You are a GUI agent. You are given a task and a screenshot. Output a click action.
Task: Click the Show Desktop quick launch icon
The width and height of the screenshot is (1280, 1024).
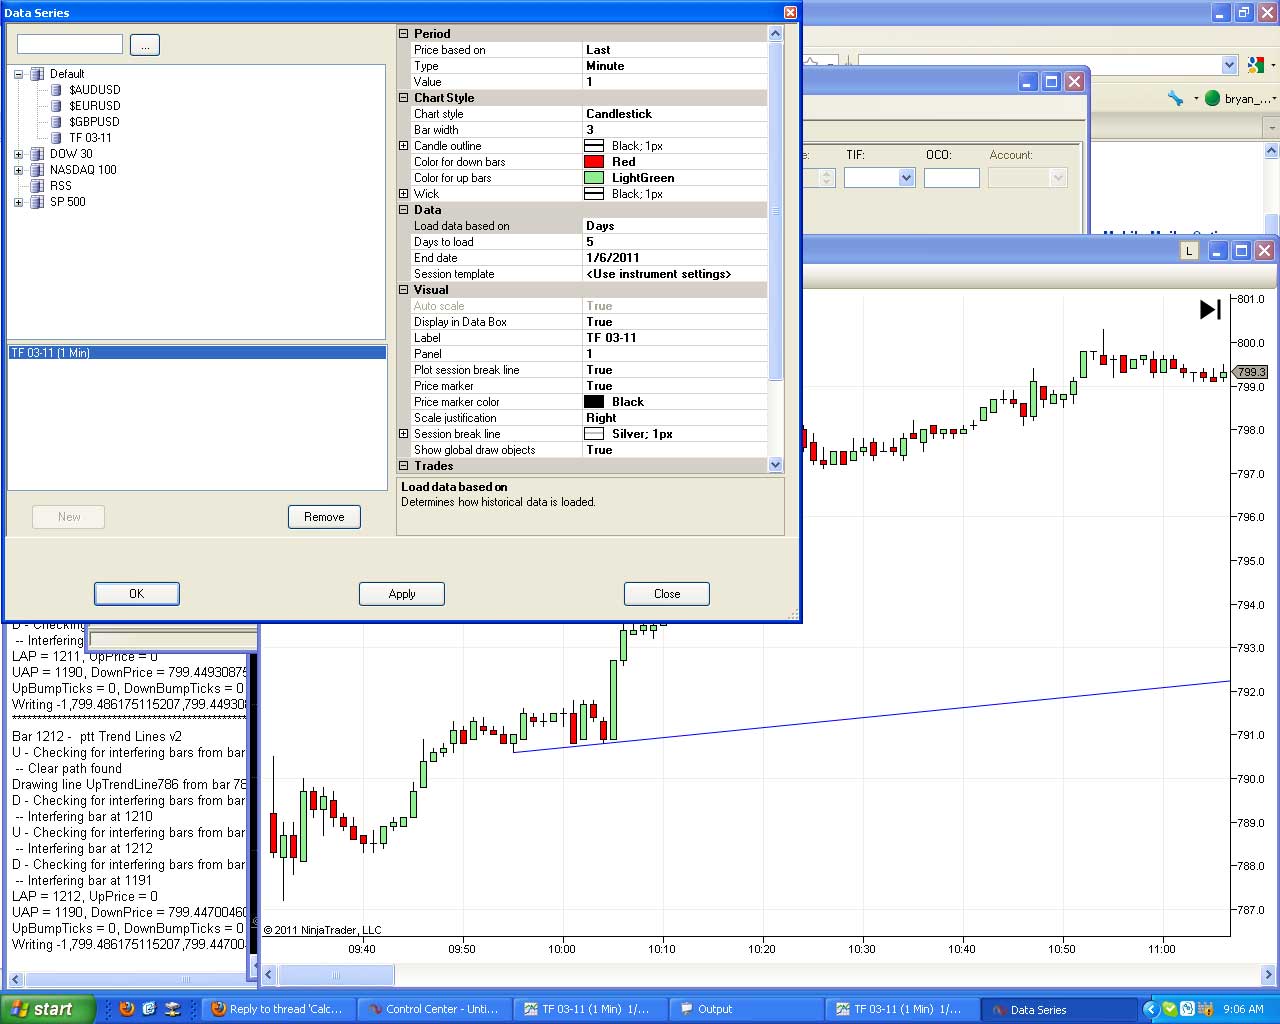click(173, 1009)
